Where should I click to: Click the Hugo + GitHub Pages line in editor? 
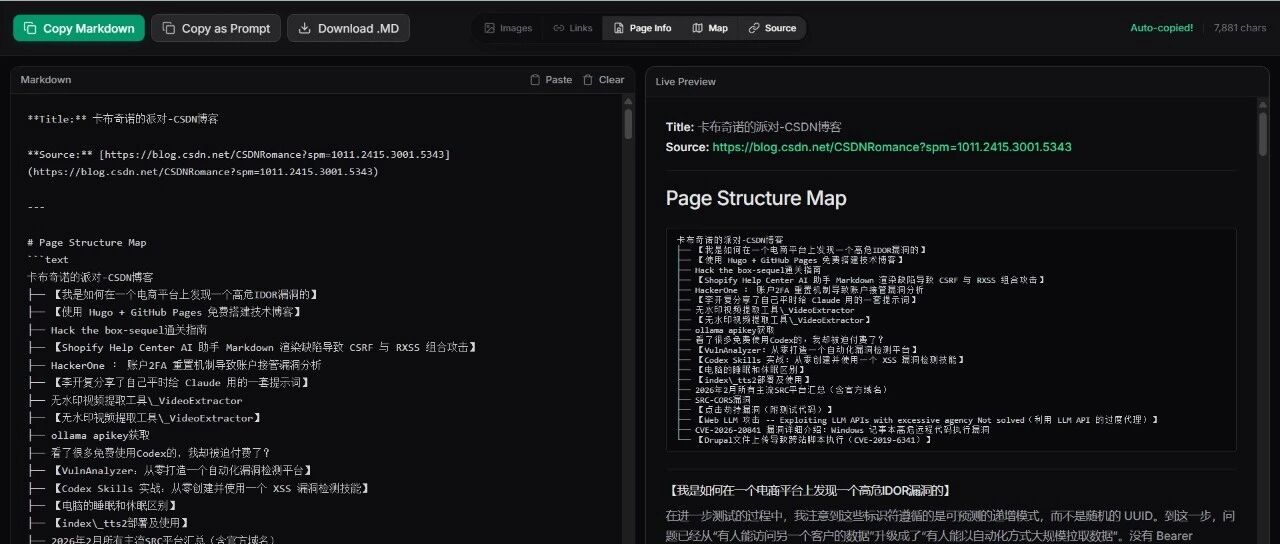[x=166, y=312]
